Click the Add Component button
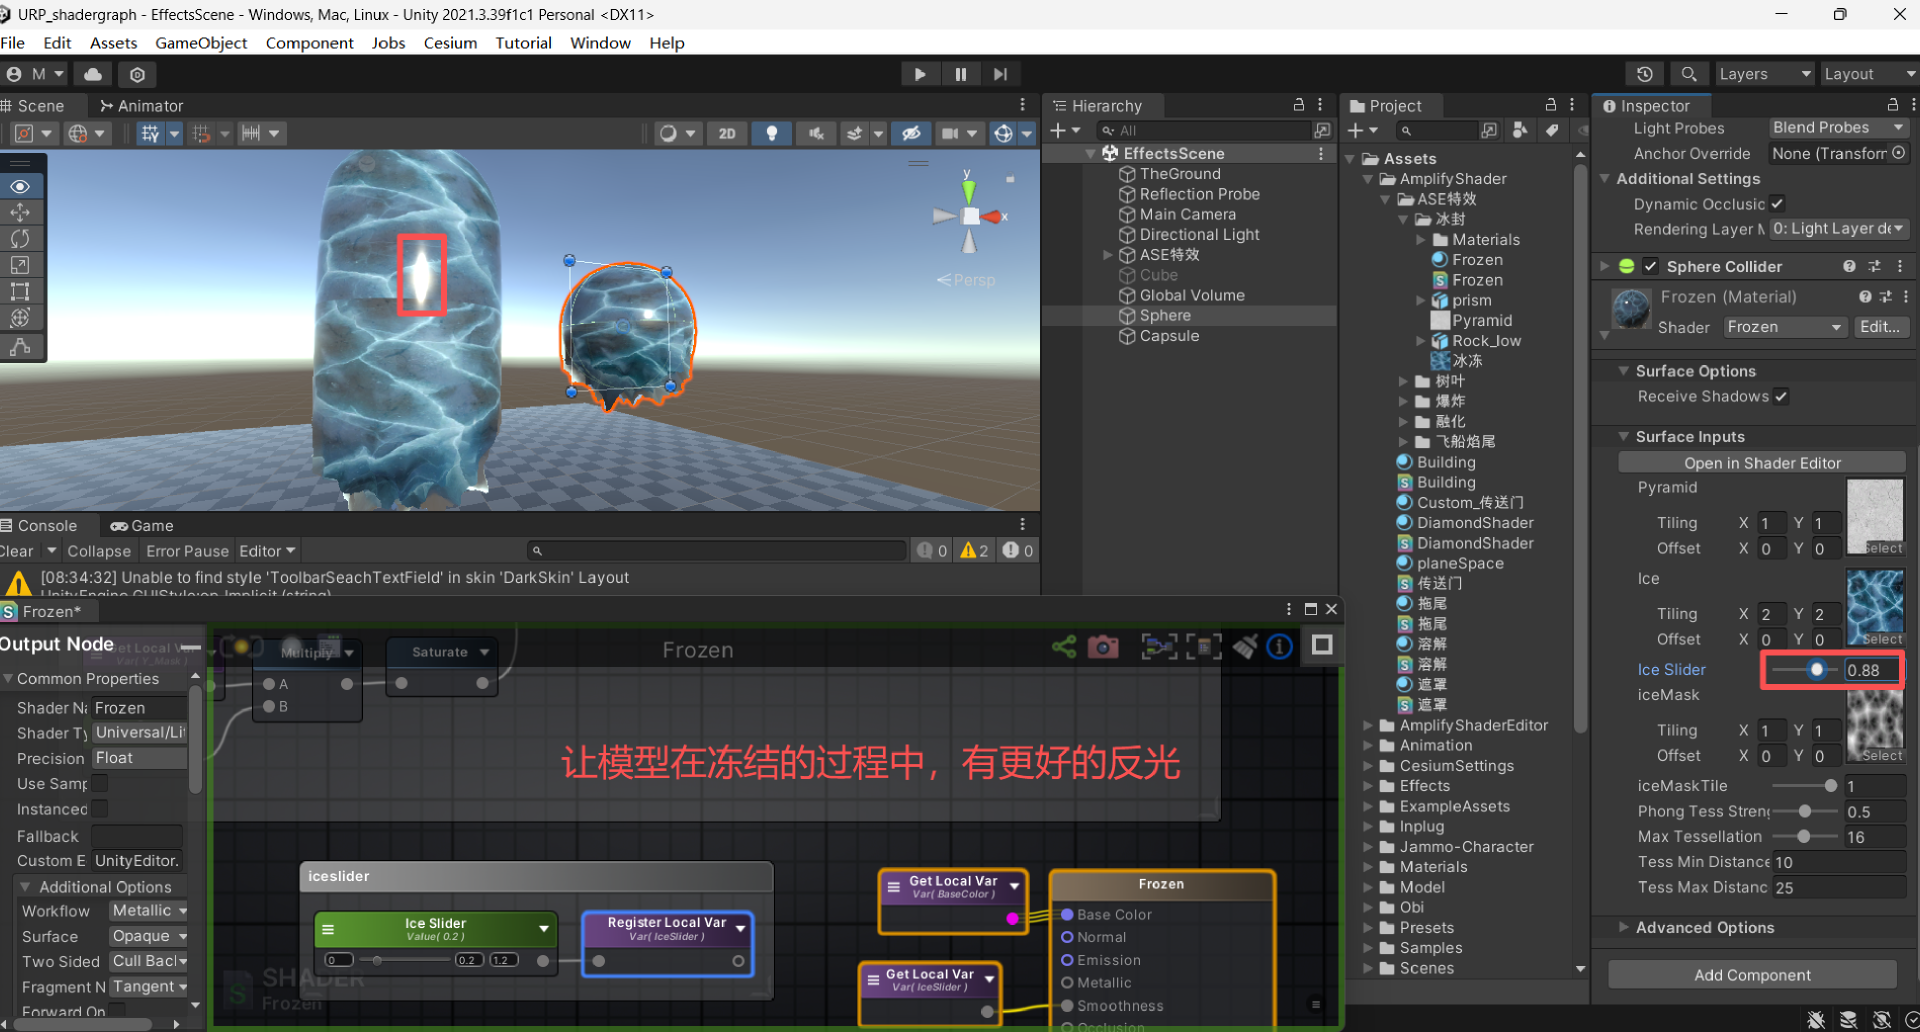The height and width of the screenshot is (1032, 1920). click(x=1752, y=975)
